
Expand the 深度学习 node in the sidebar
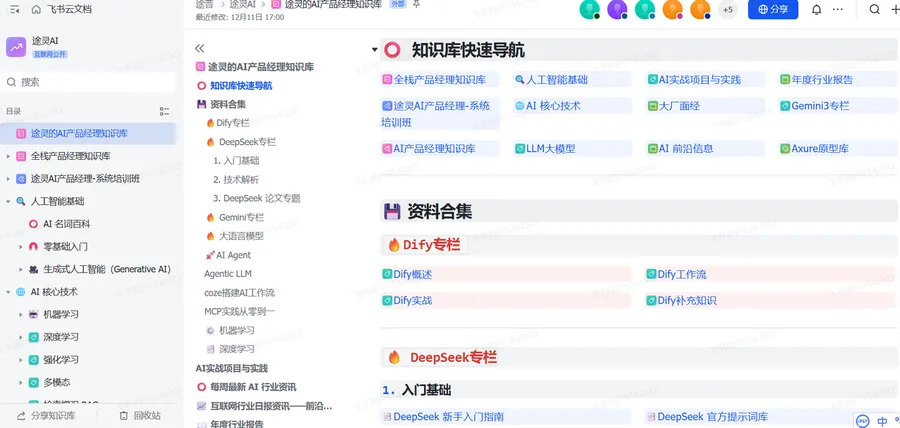(21, 337)
